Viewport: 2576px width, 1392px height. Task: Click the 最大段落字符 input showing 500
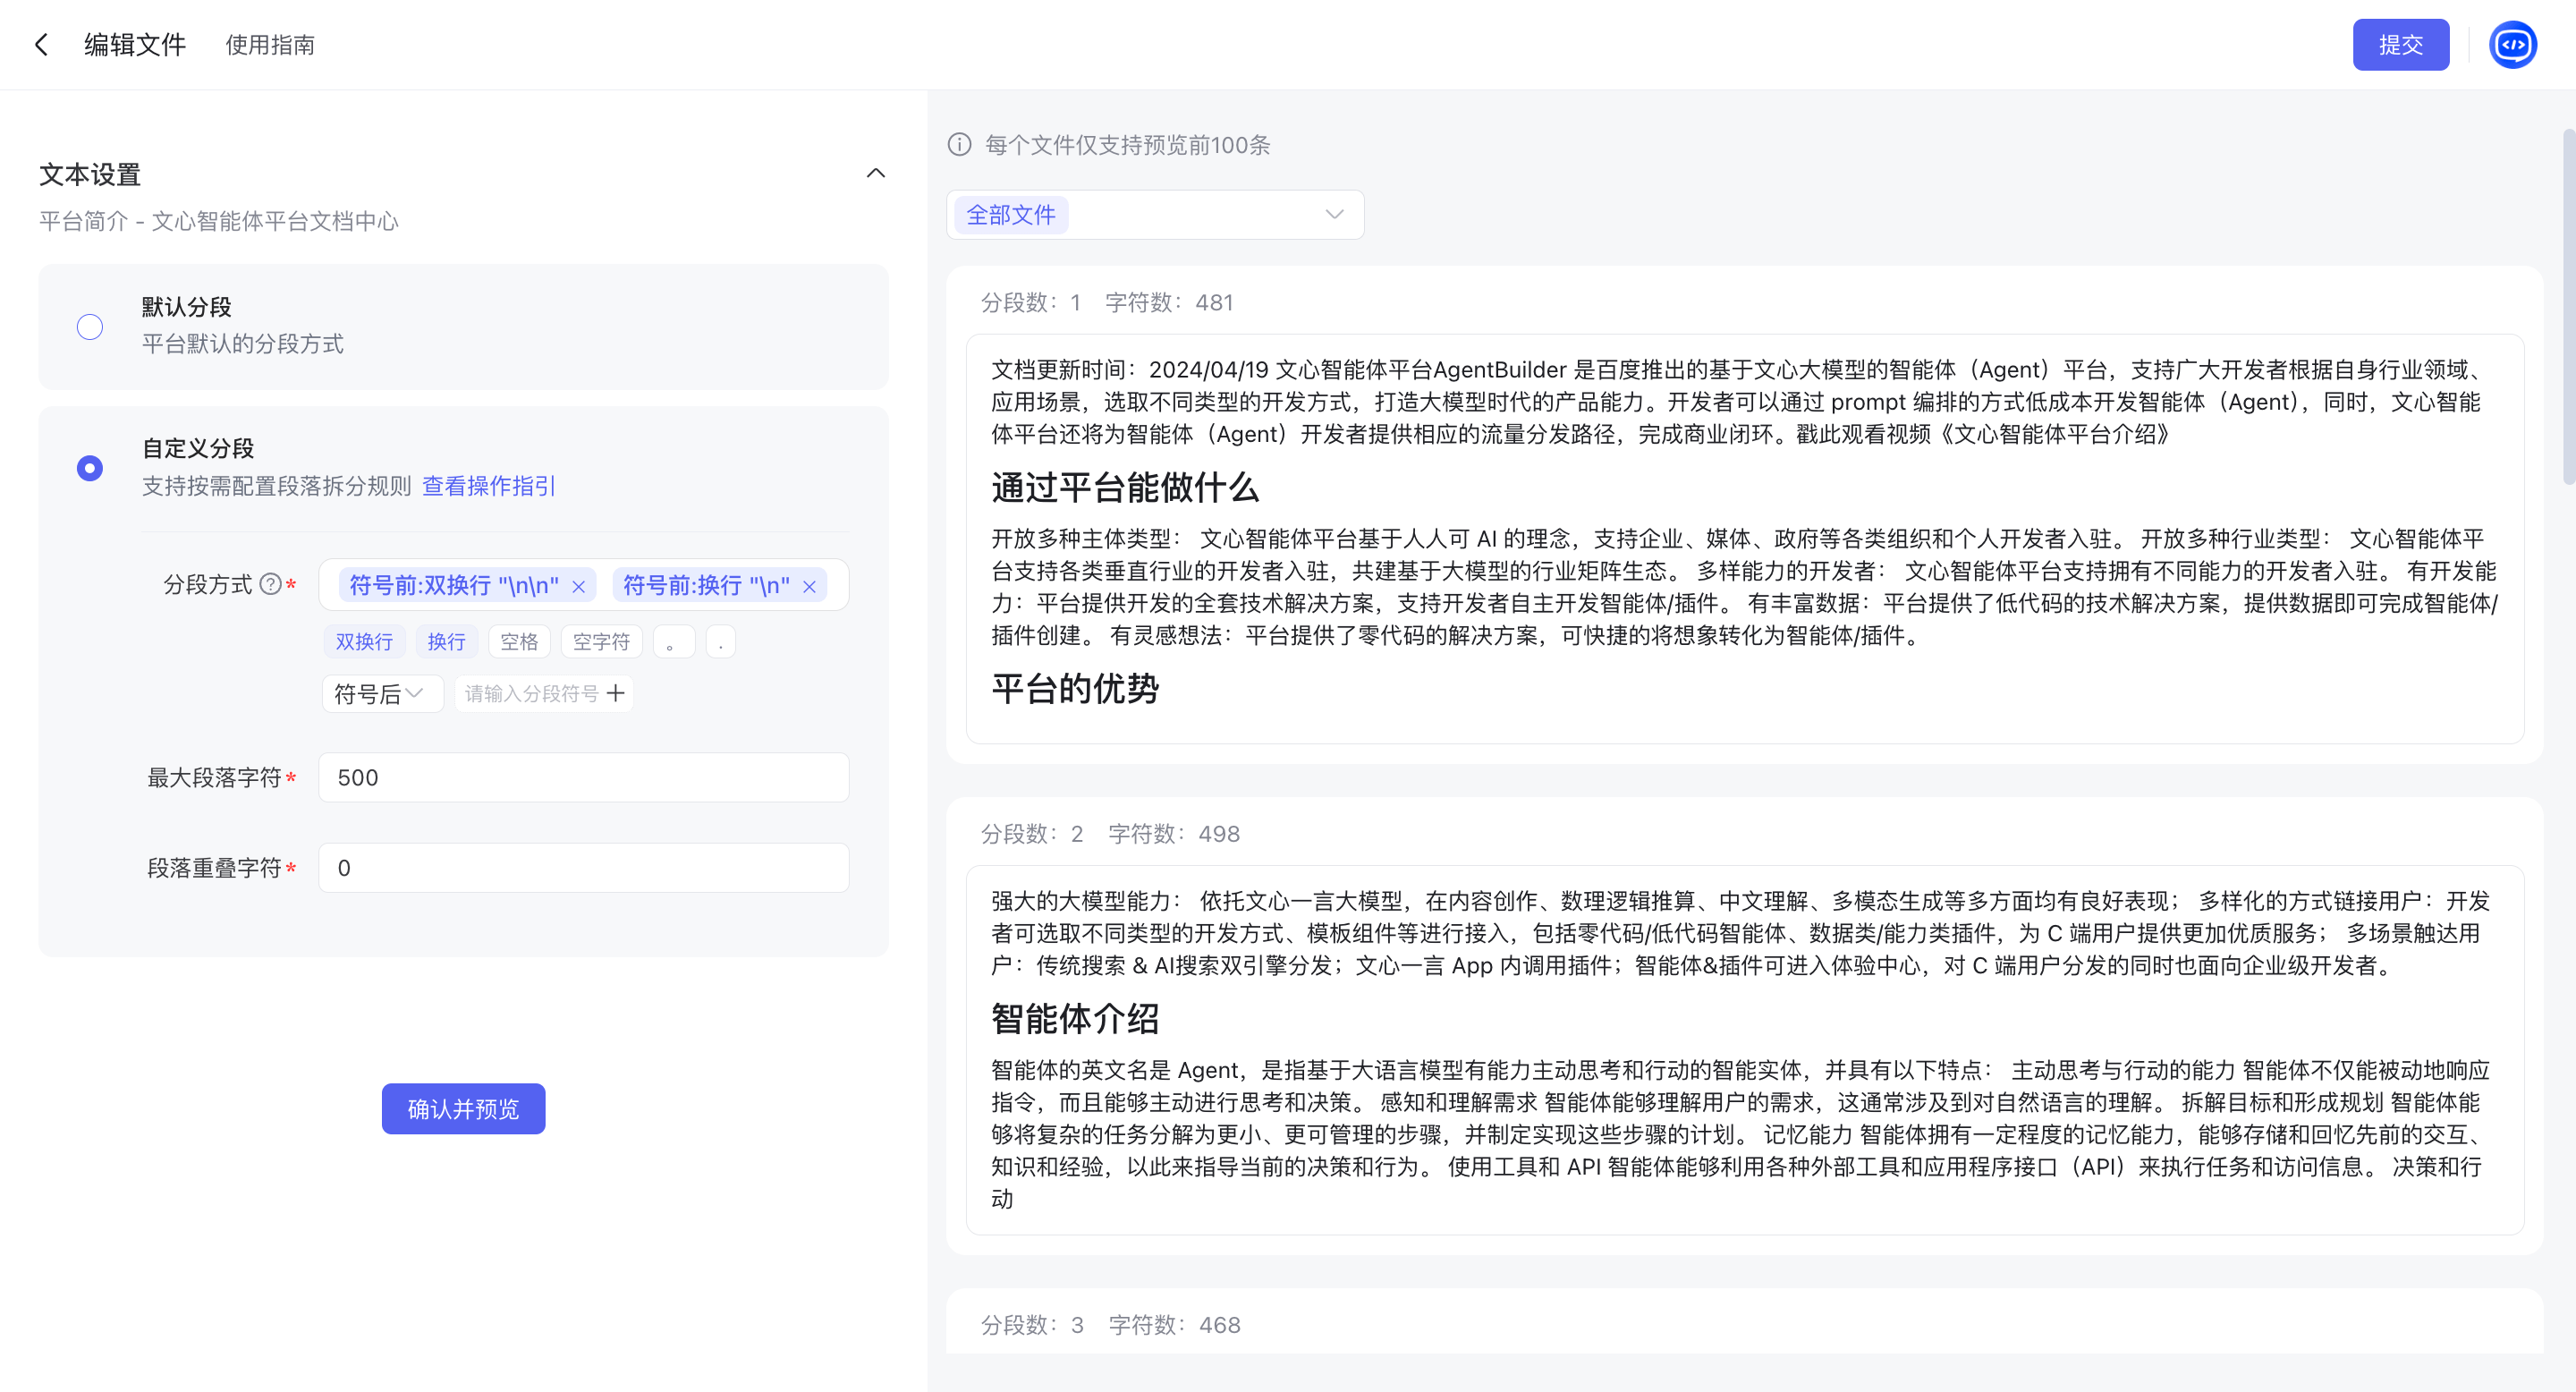(583, 777)
